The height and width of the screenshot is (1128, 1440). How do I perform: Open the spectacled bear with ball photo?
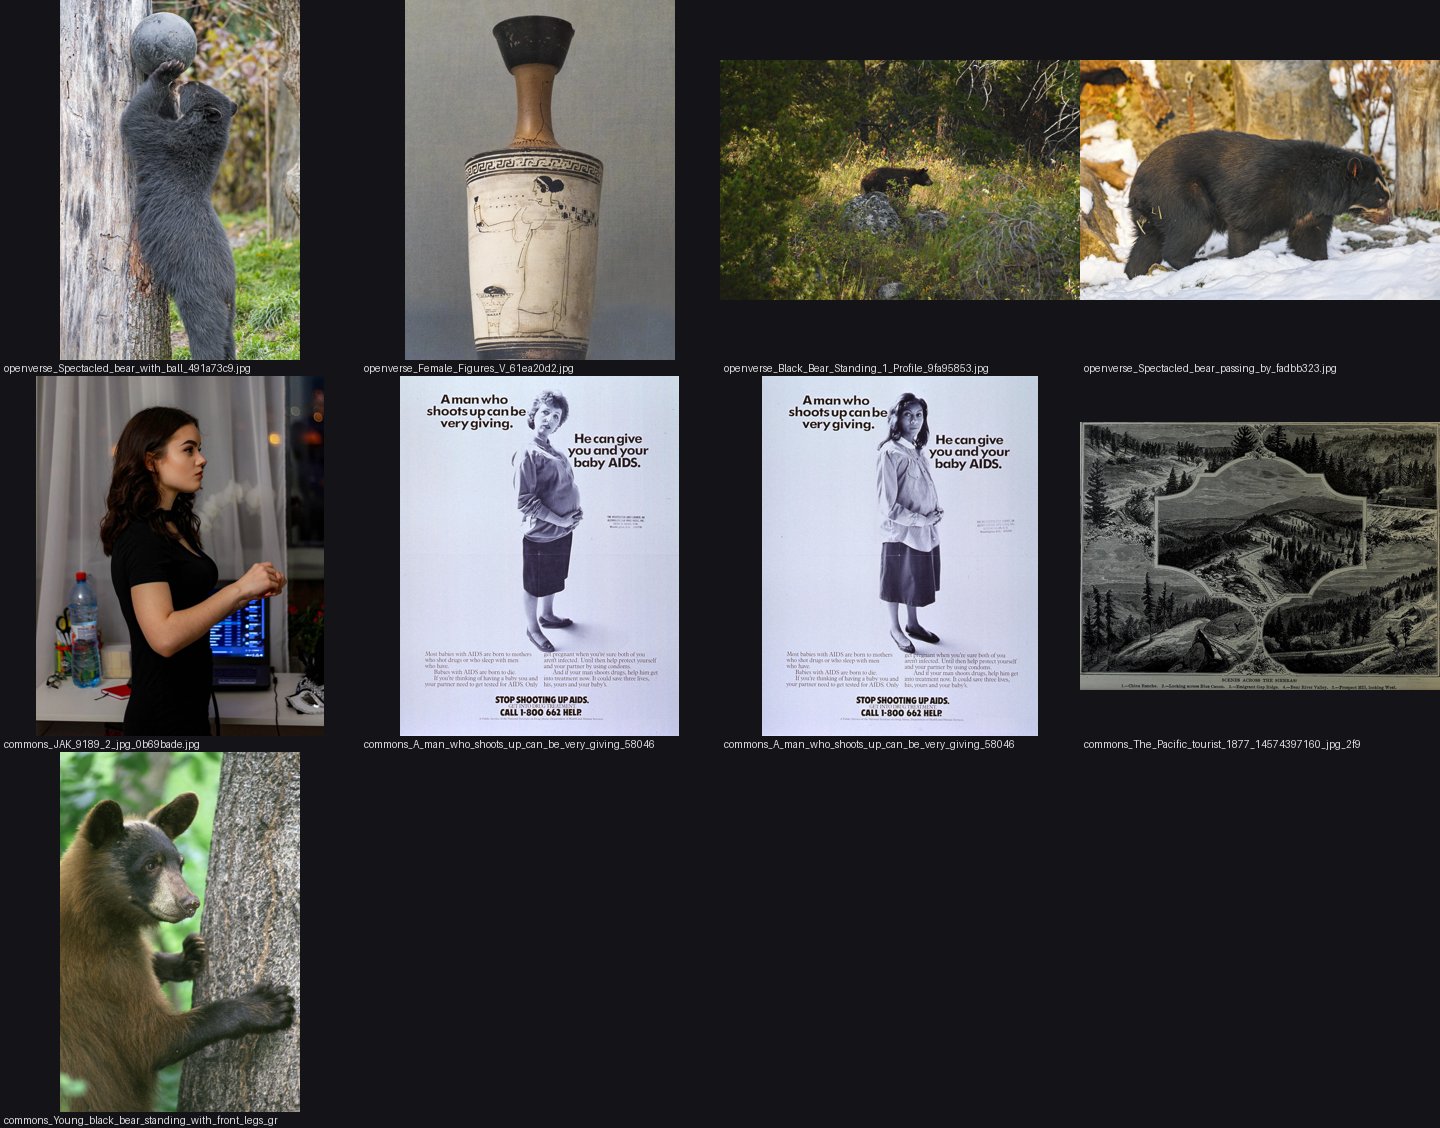[x=180, y=180]
